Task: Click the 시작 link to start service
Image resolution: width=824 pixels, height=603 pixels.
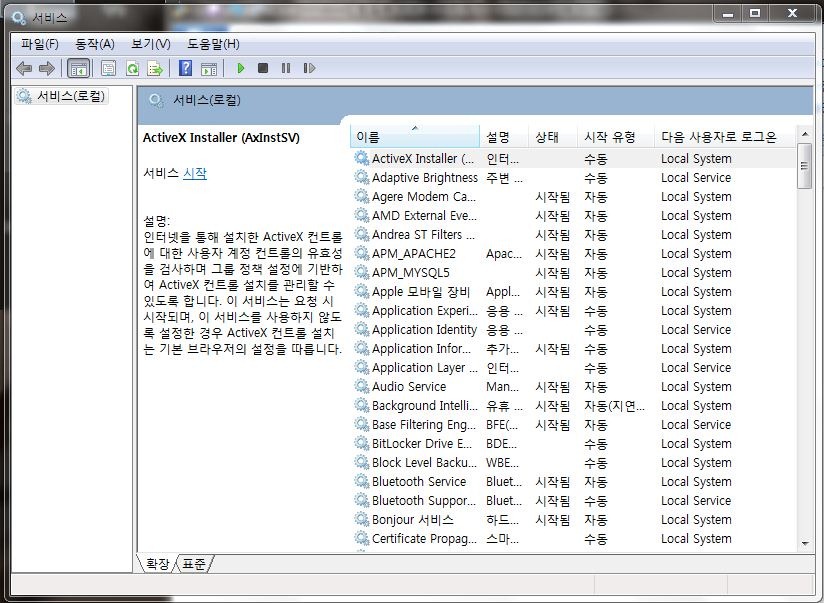Action: 195,173
